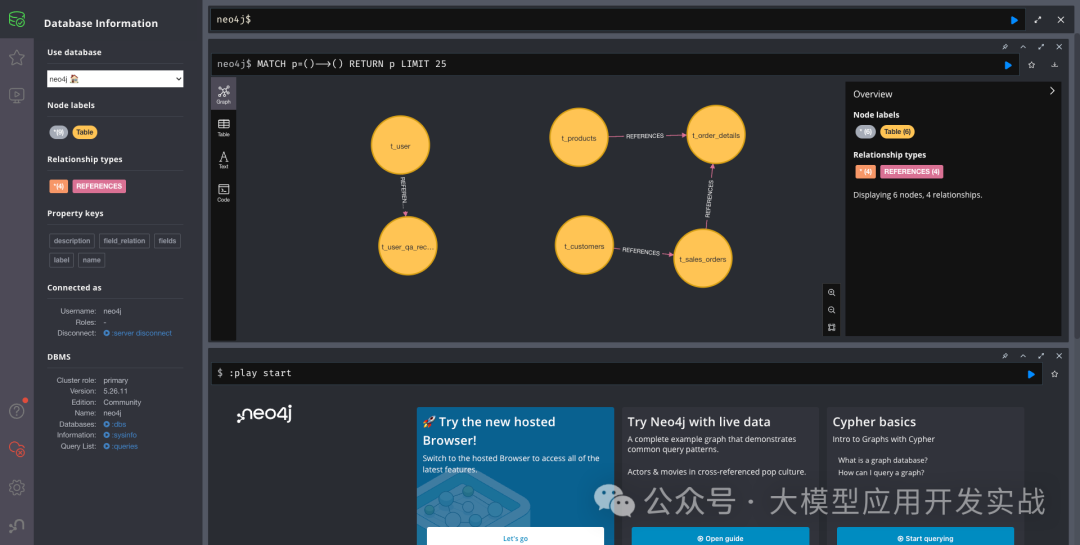Select the t_sales_orders node
The image size is (1080, 545).
coord(702,258)
